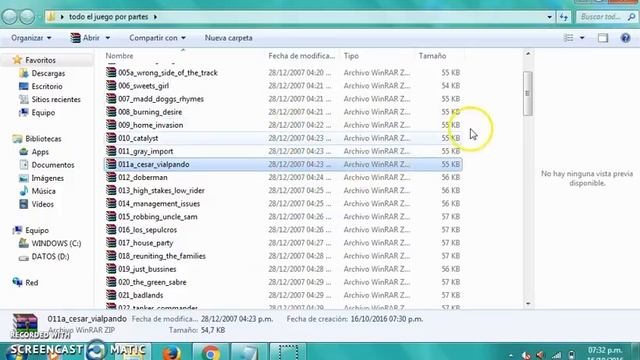
Task: Open the Organizar menu
Action: tap(31, 38)
